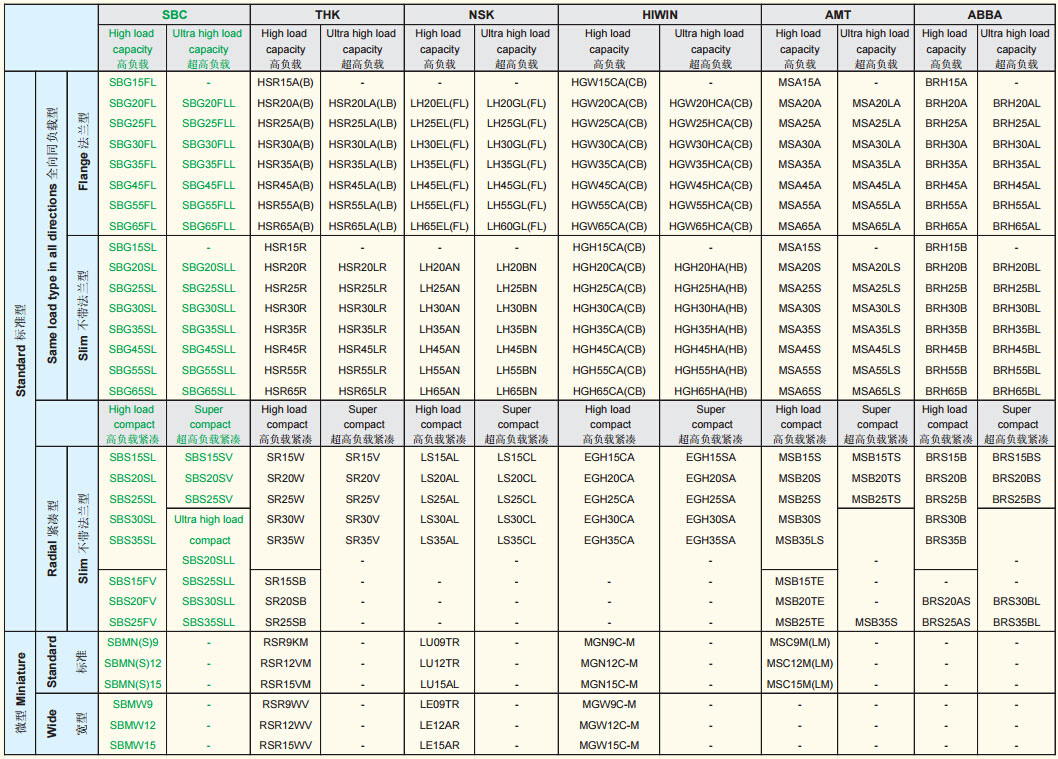Click the MGW15C-M cell
The width and height of the screenshot is (1058, 759).
click(609, 746)
